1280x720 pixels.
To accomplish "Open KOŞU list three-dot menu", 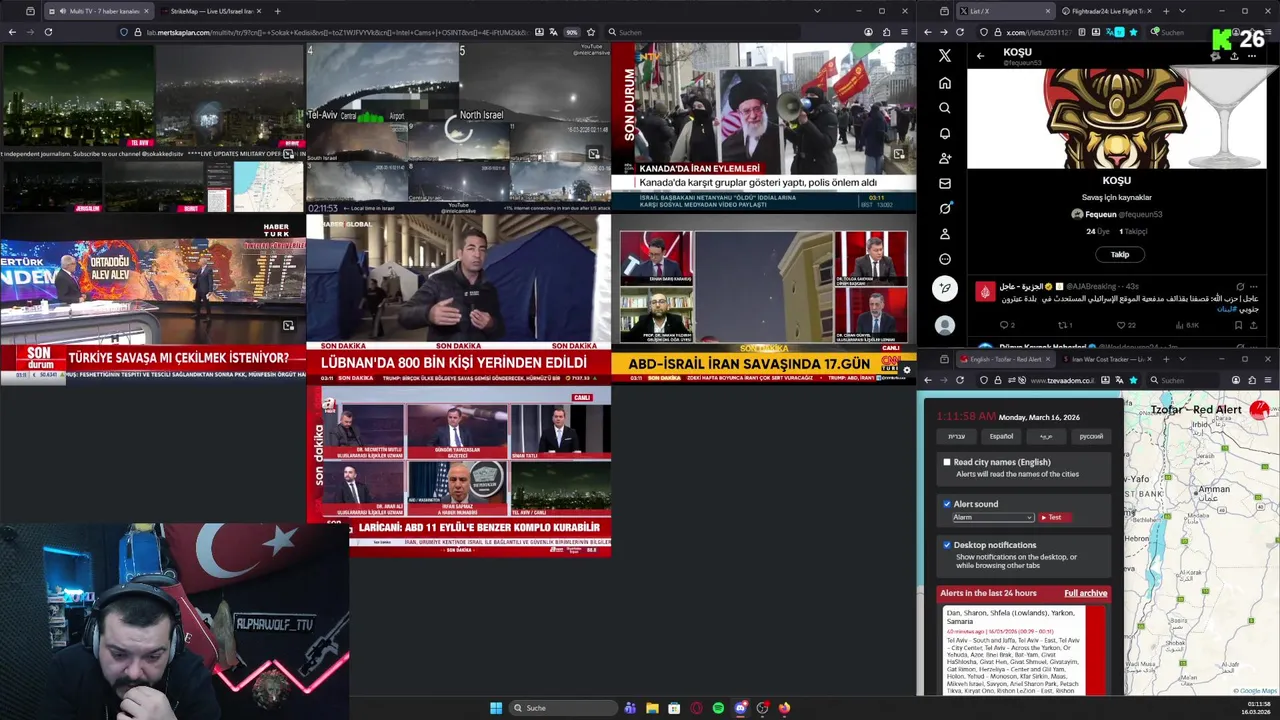I will click(x=1251, y=56).
